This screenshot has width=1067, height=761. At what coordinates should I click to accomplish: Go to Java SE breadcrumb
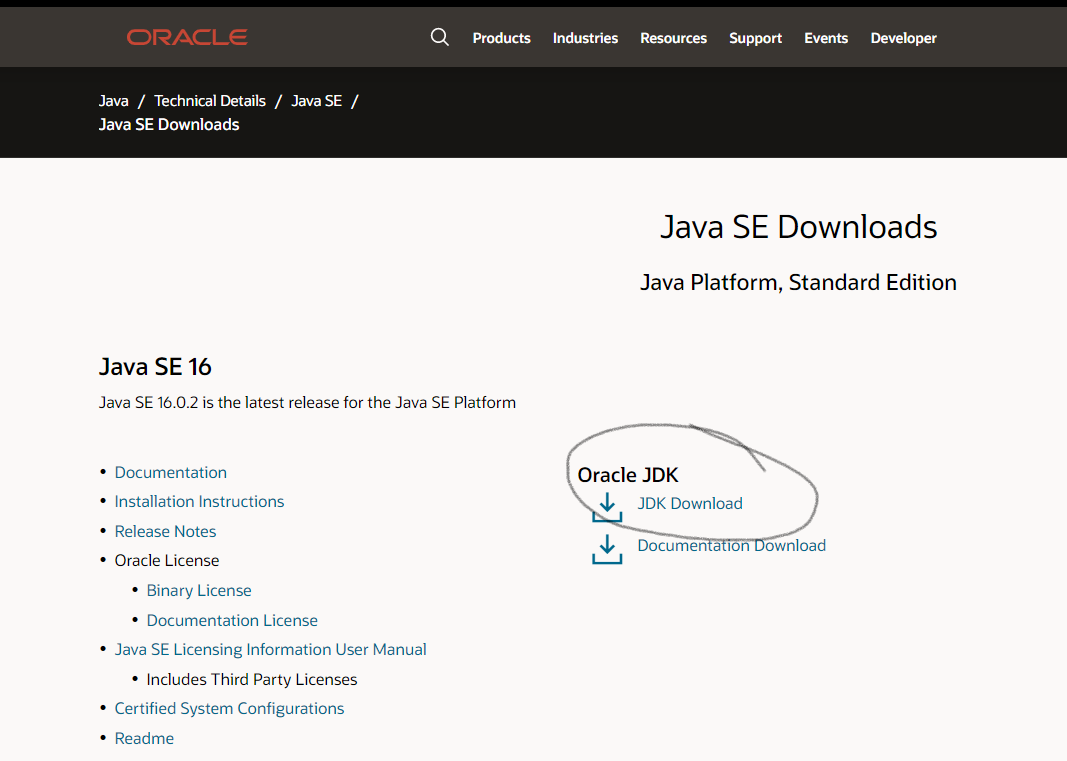pyautogui.click(x=316, y=101)
